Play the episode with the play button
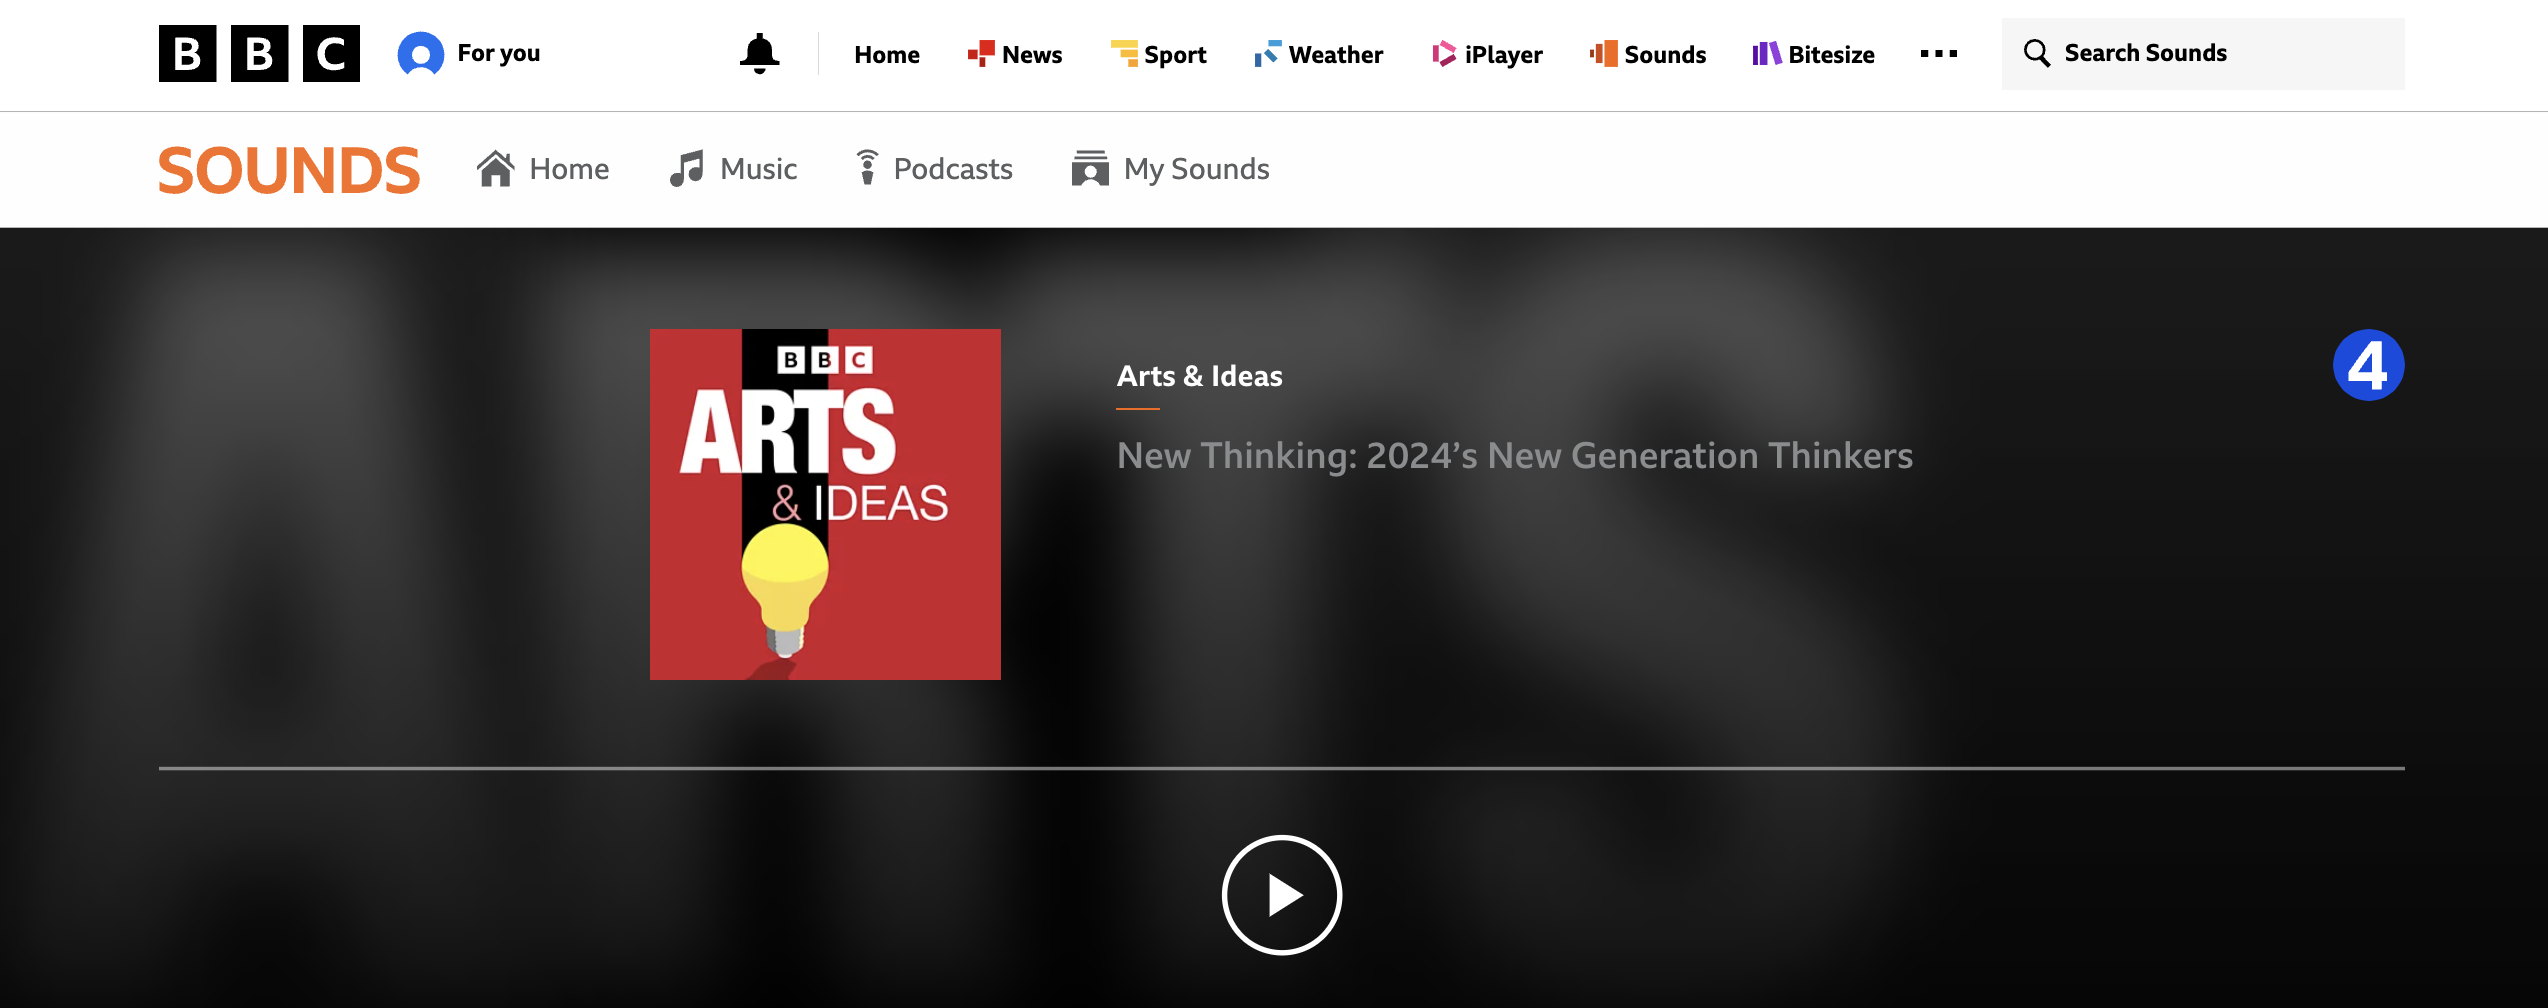This screenshot has width=2548, height=1008. click(x=1282, y=895)
